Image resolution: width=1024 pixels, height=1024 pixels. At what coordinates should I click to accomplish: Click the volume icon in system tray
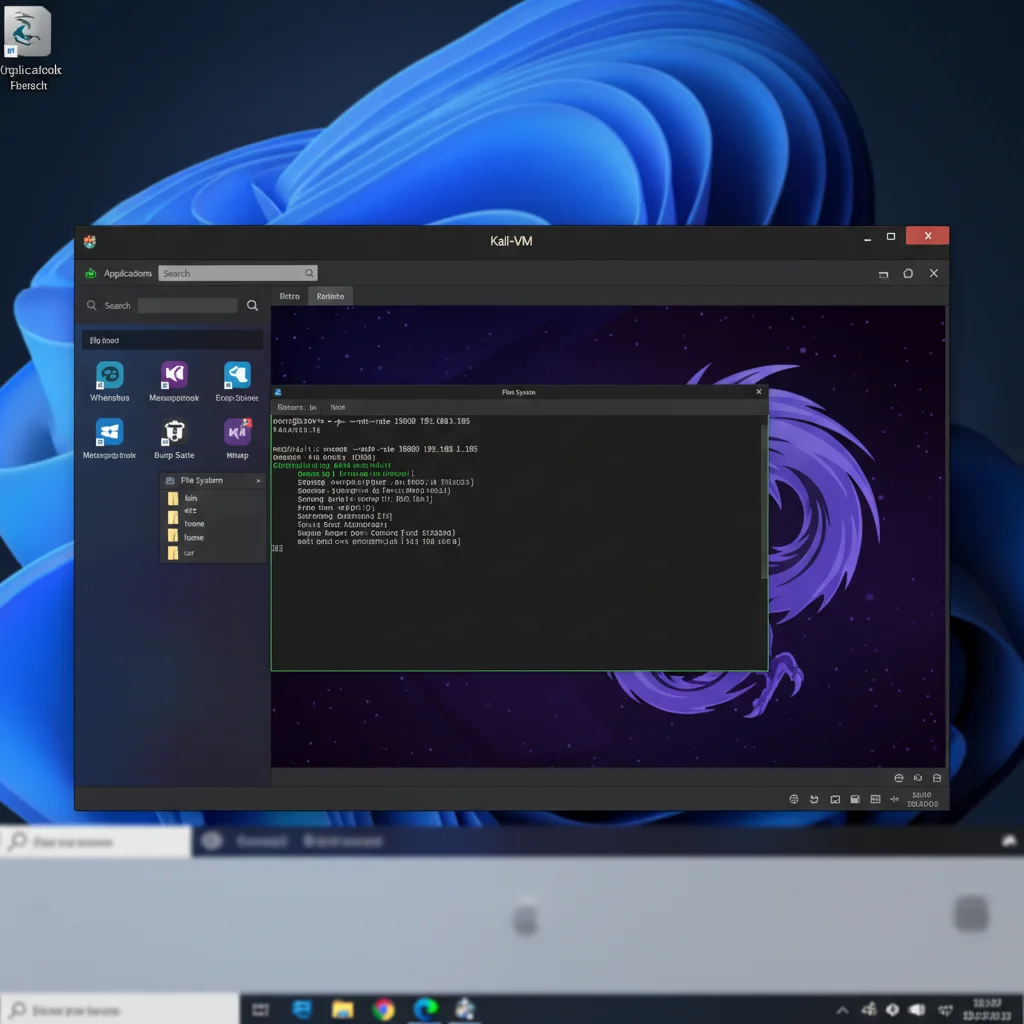(917, 1010)
